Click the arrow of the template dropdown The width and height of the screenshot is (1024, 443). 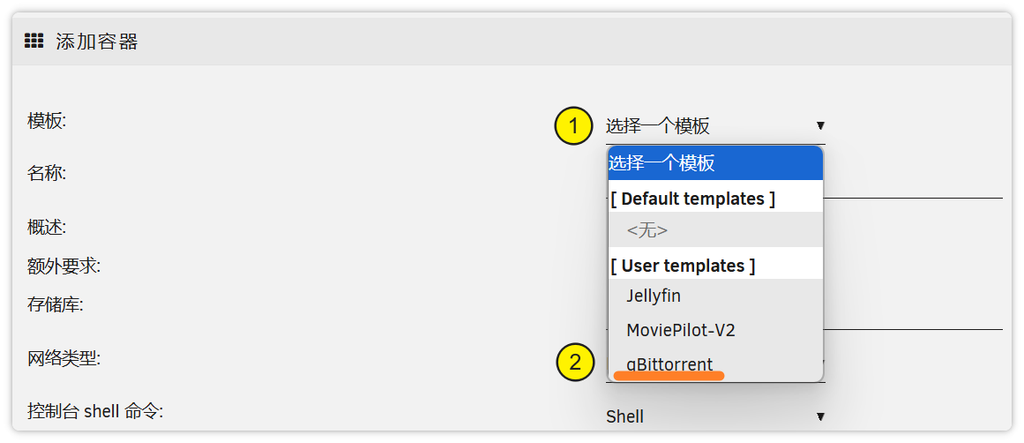[x=820, y=126]
